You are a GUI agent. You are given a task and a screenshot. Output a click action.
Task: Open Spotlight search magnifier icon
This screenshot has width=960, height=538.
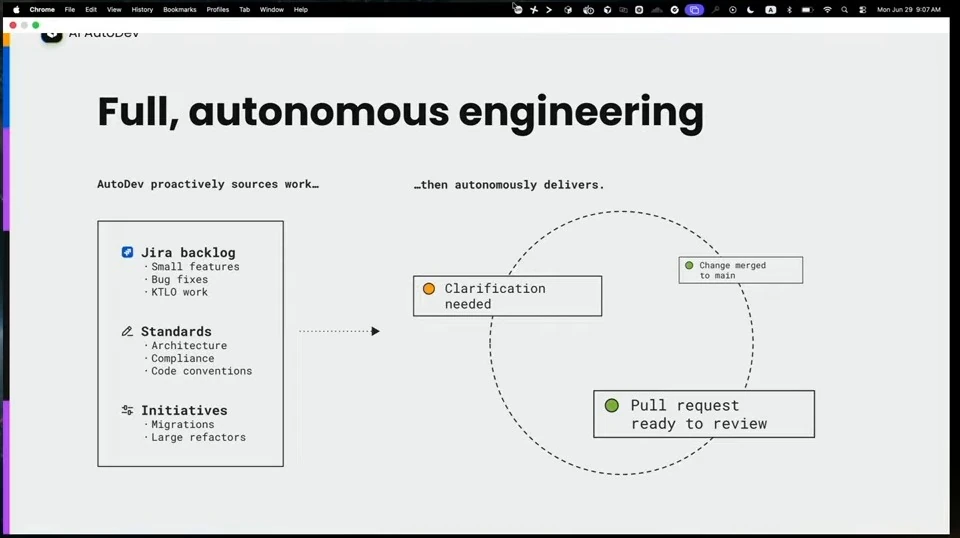844,10
